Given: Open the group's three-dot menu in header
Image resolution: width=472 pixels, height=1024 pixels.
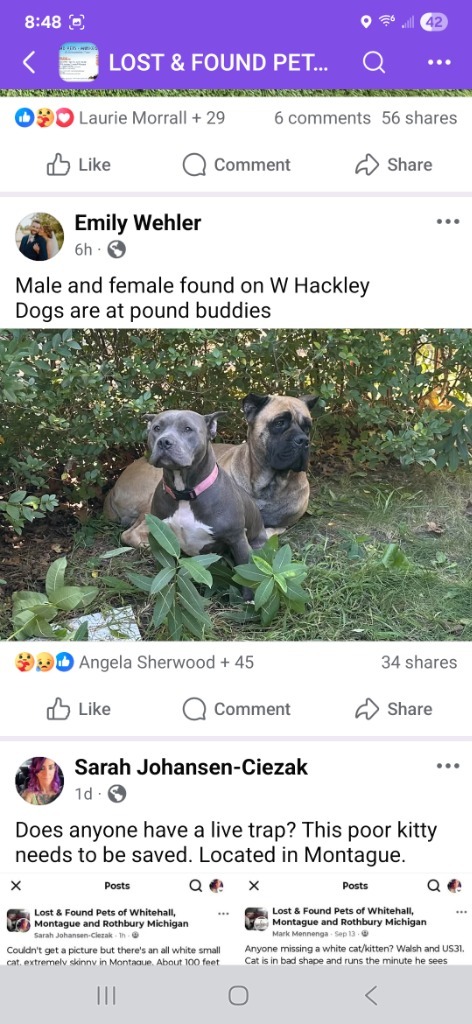Looking at the screenshot, I should point(439,63).
